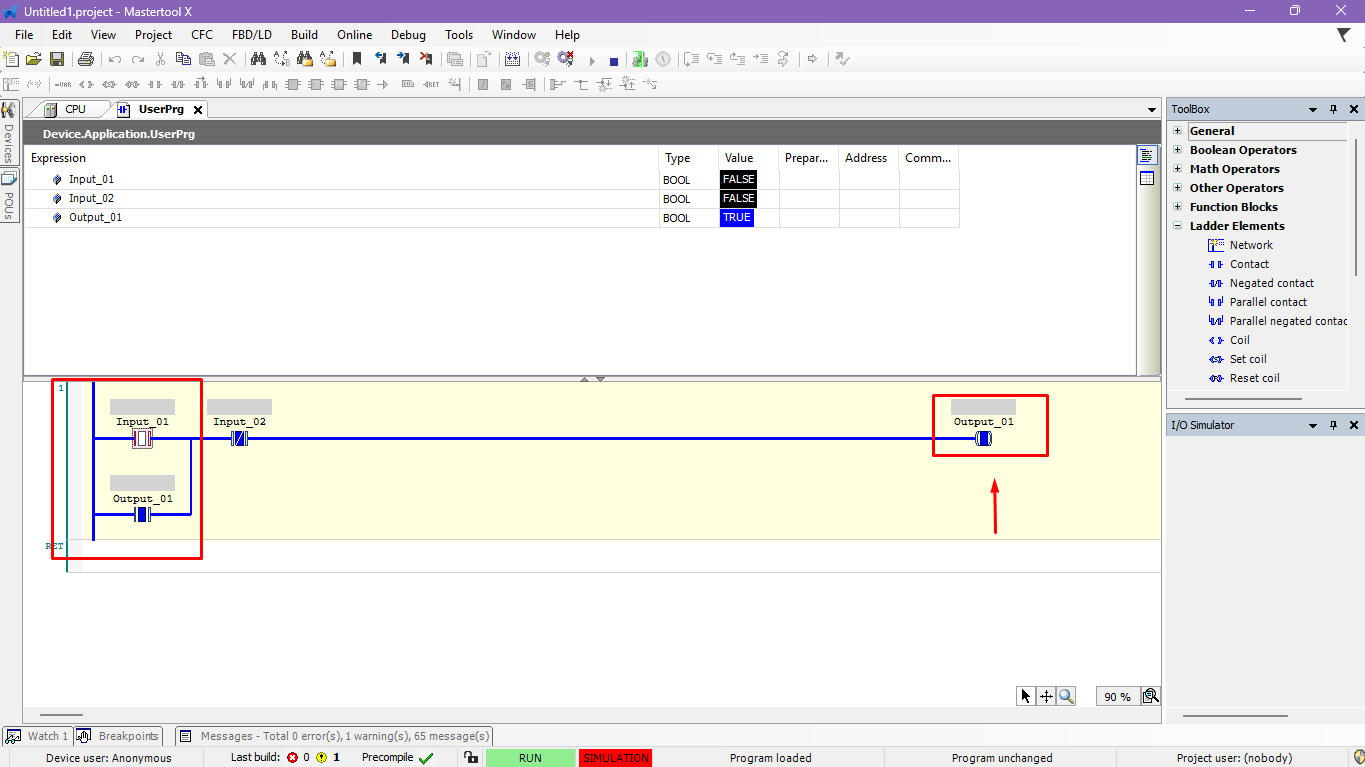Switch declaration editor to tabular view
1365x767 pixels.
[x=1146, y=178]
